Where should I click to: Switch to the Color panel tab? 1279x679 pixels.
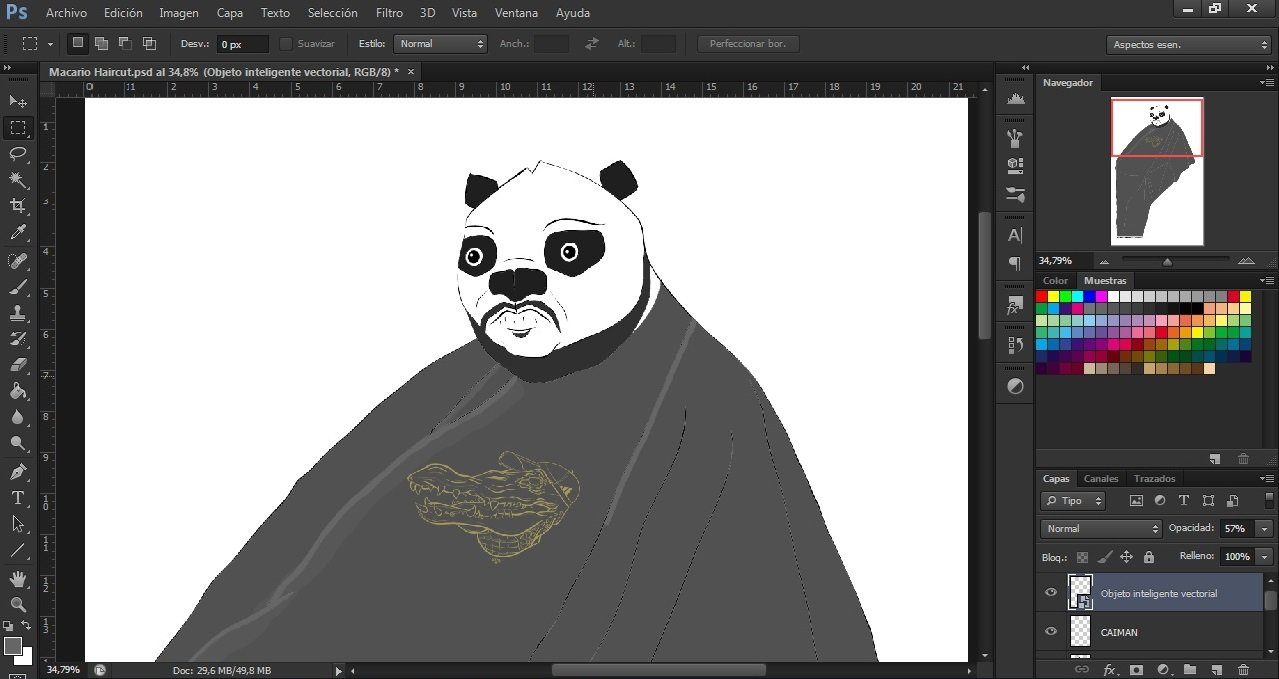tap(1056, 280)
